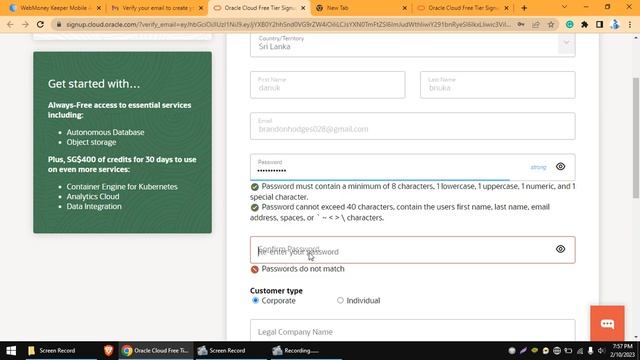Viewport: 640px width, 360px height.
Task: Click the 'Customer type' label
Action: click(x=276, y=291)
